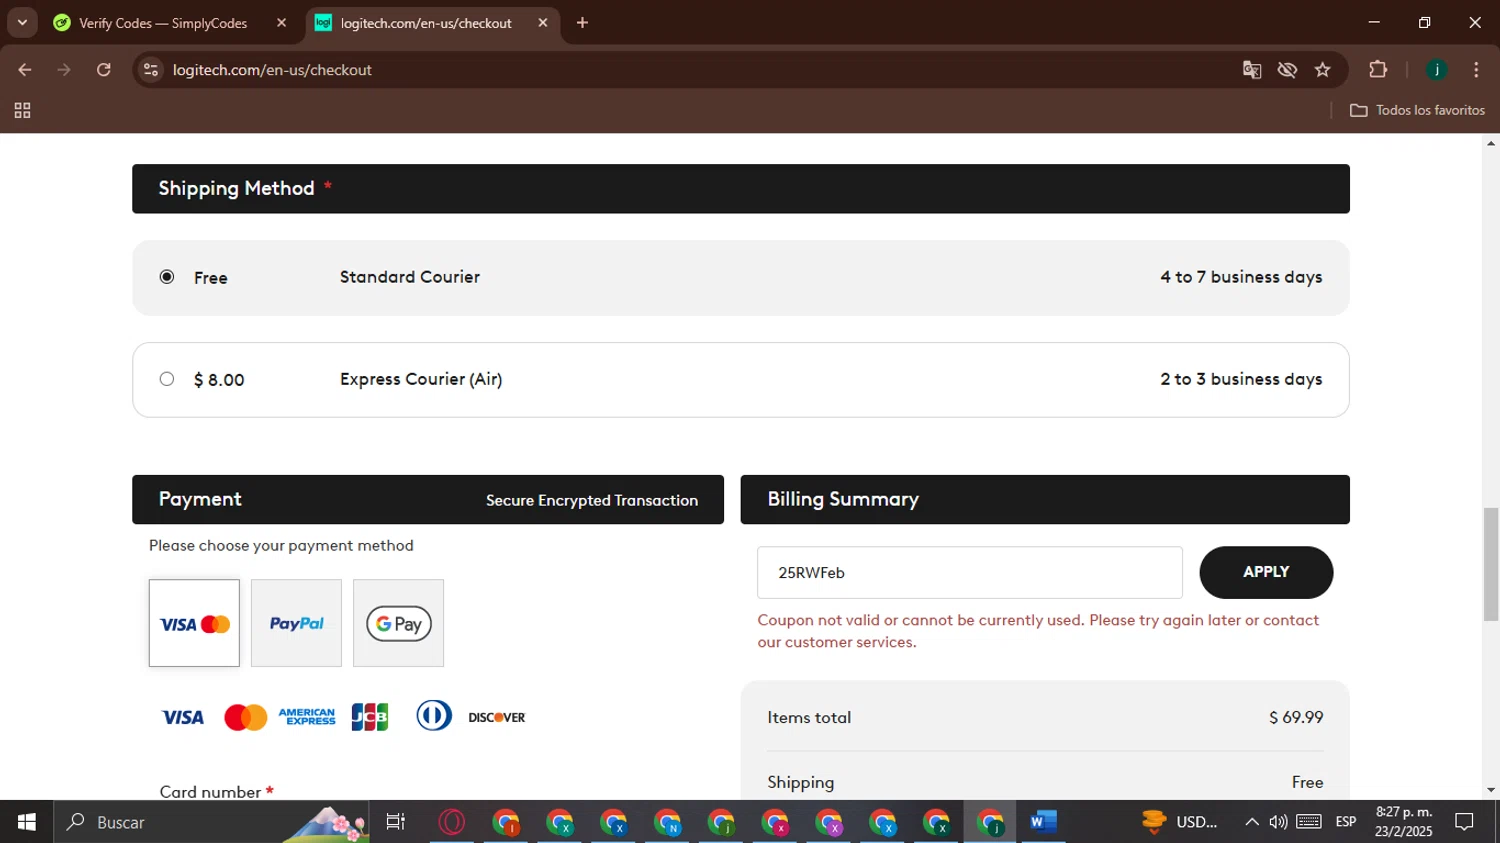Click the page vertical scrollbar thumb

coord(1491,564)
